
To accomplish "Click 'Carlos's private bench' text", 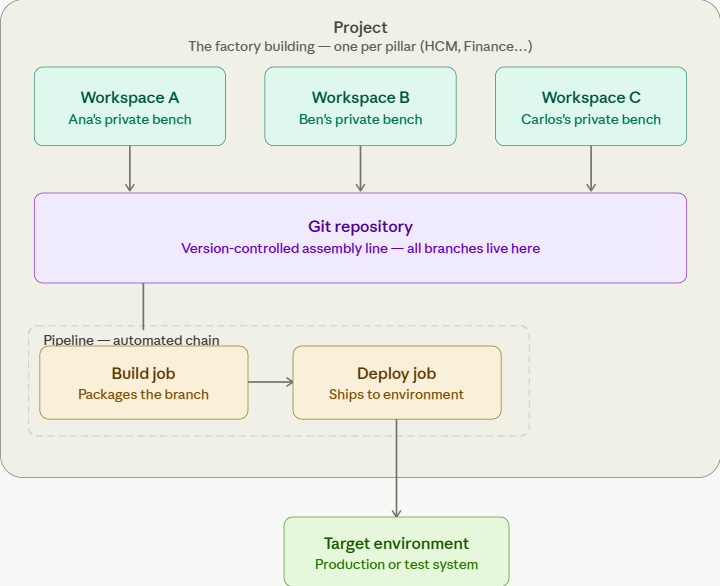I will pyautogui.click(x=591, y=119).
